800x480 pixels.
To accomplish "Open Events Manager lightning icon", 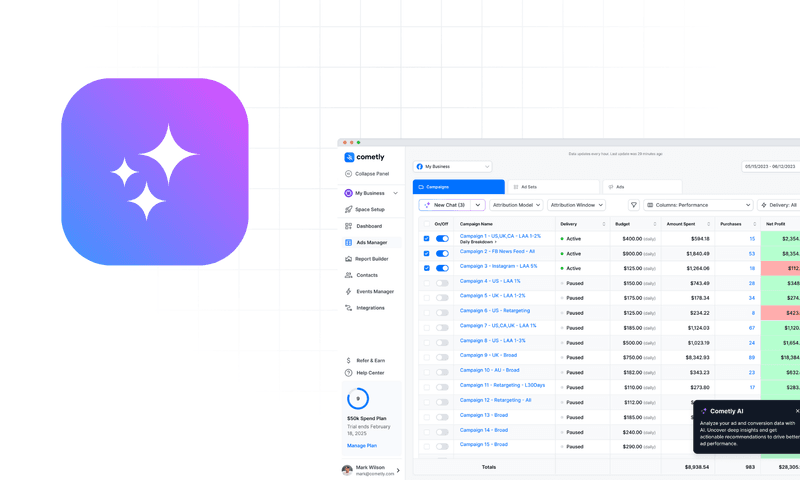I will tap(348, 292).
